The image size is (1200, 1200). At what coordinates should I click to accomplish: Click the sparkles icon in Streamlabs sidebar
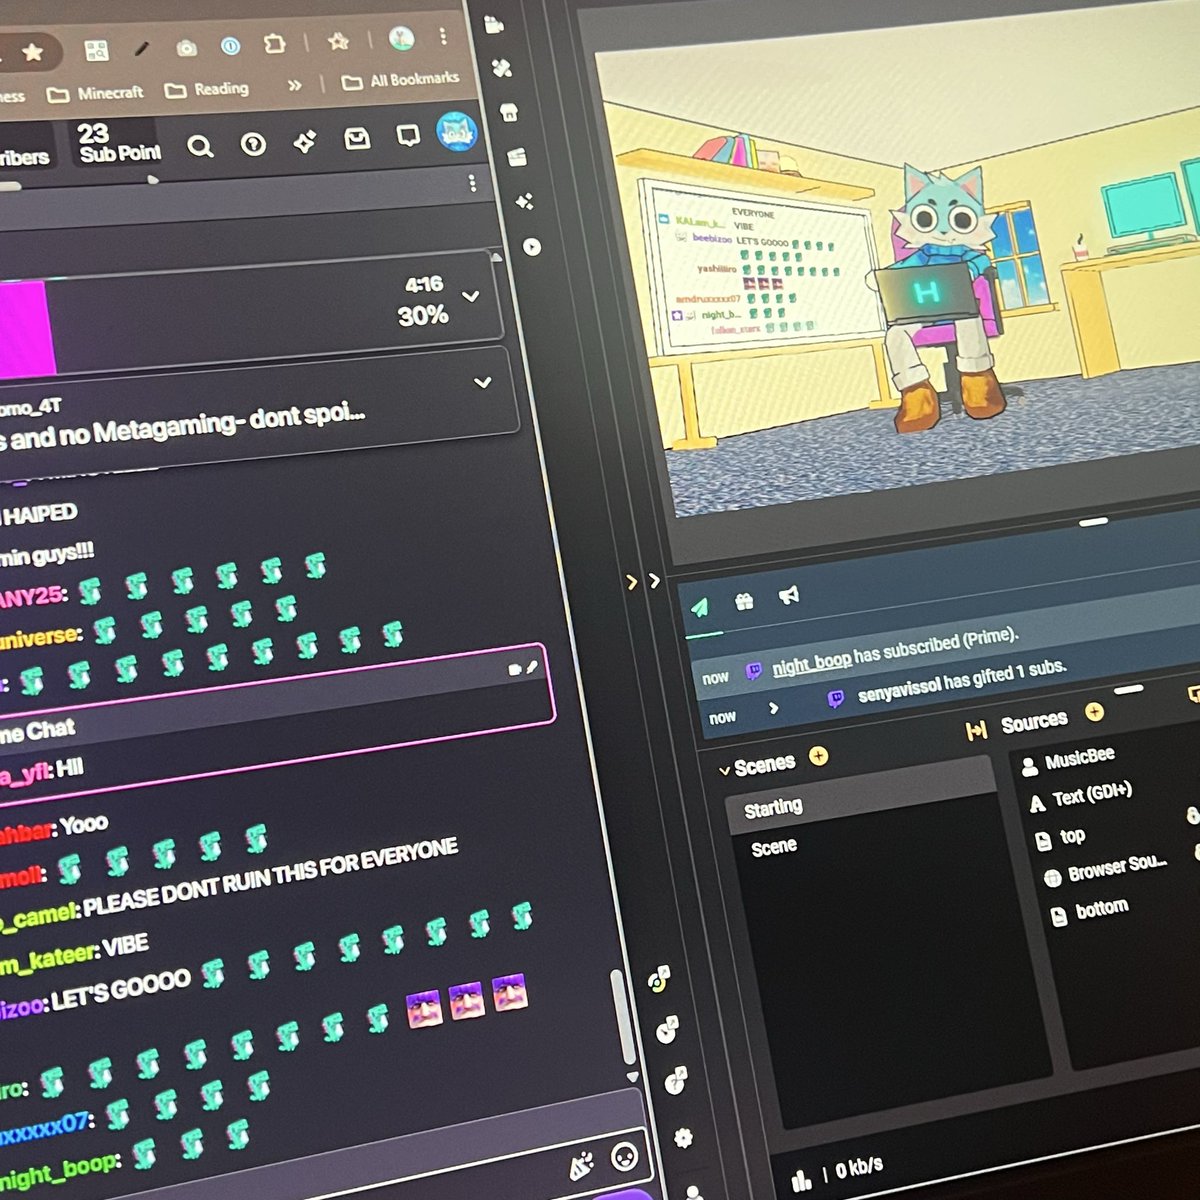[524, 201]
